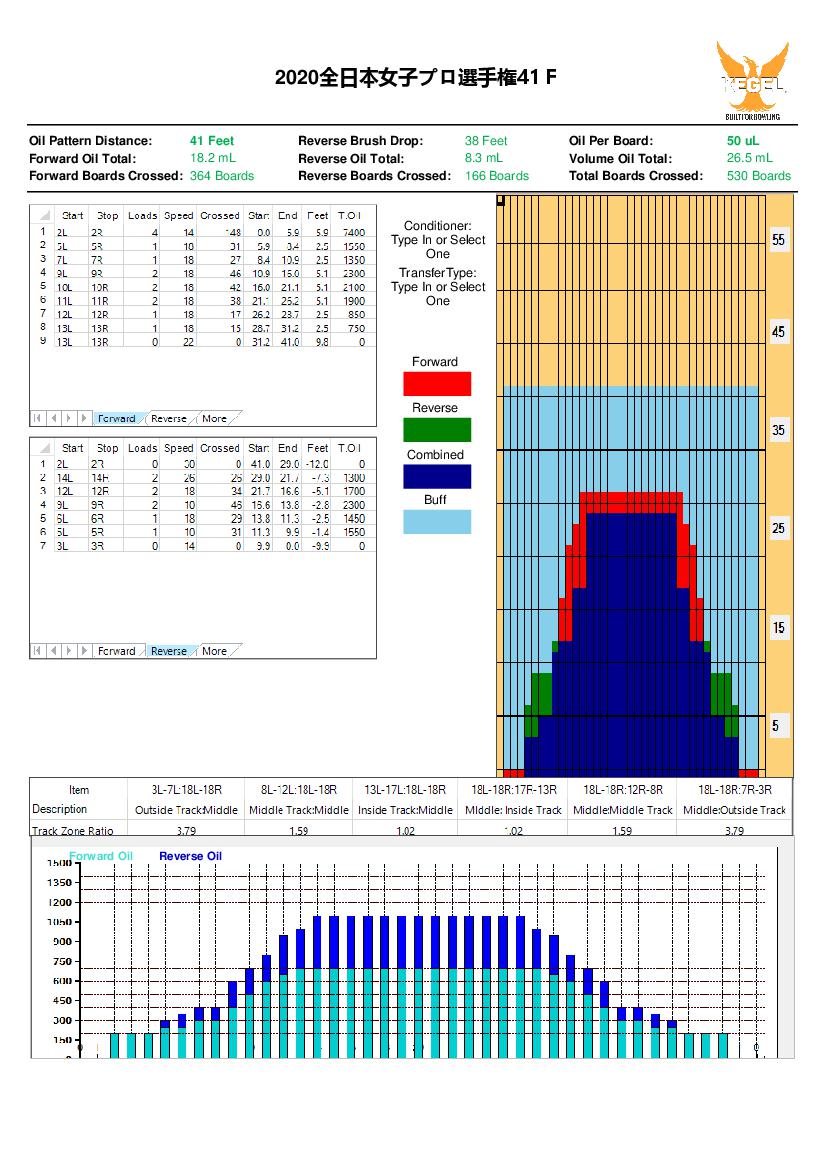Image resolution: width=826 pixels, height=1169 pixels.
Task: Open the Forward tab in the upper table
Action: [x=117, y=418]
